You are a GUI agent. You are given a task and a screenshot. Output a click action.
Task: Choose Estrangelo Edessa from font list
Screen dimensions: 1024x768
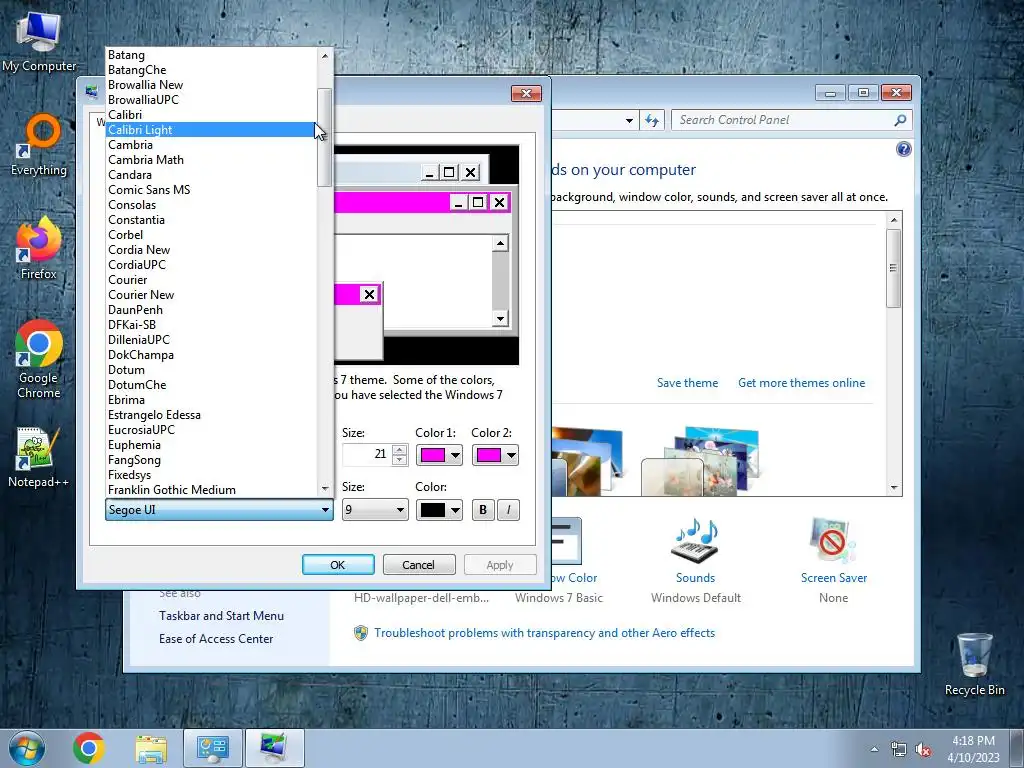pyautogui.click(x=210, y=415)
